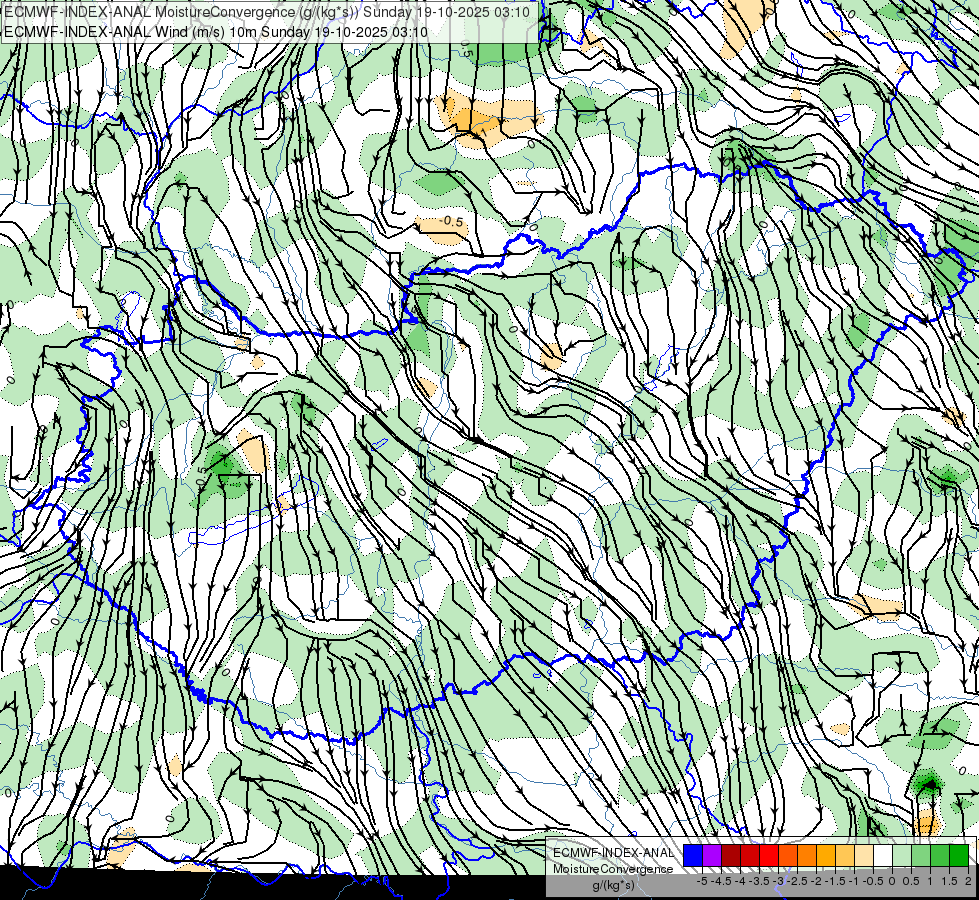Click the darkest red legend swatch above -4.5
The height and width of the screenshot is (900, 979).
coord(731,856)
